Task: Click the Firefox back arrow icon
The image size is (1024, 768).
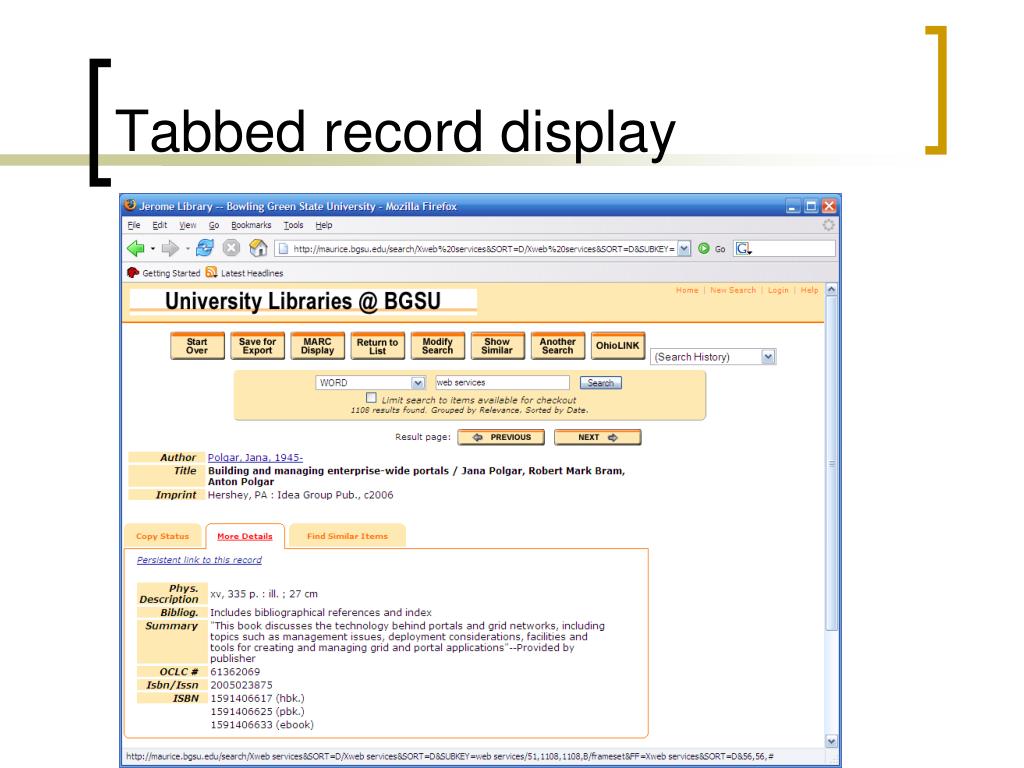Action: 136,249
